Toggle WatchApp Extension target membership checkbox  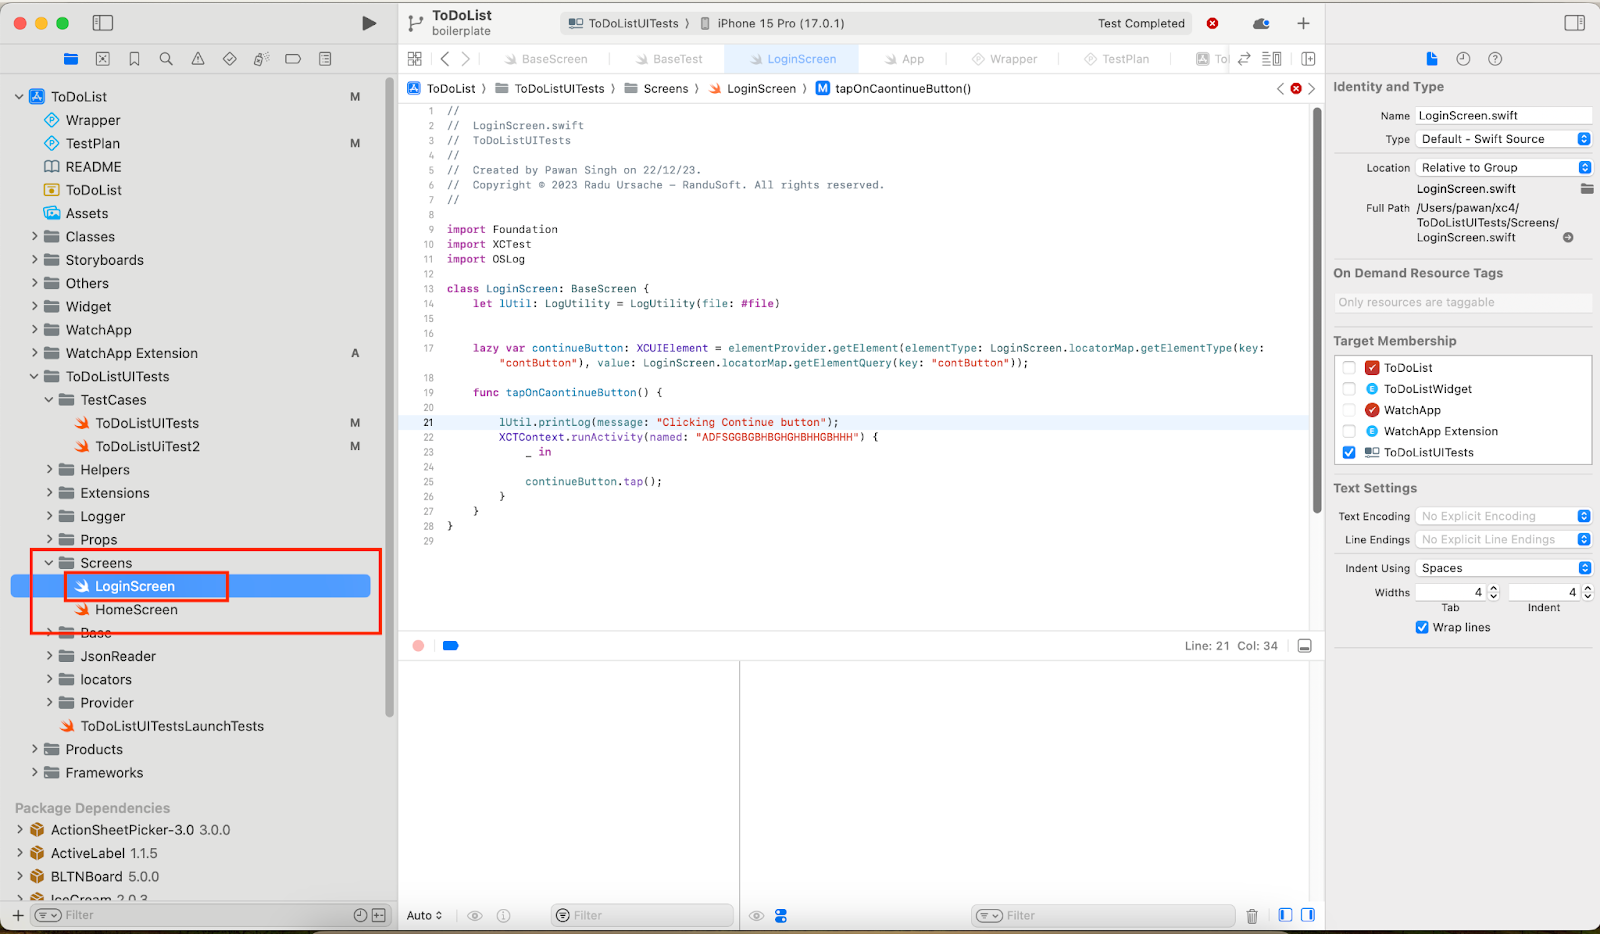pyautogui.click(x=1349, y=431)
